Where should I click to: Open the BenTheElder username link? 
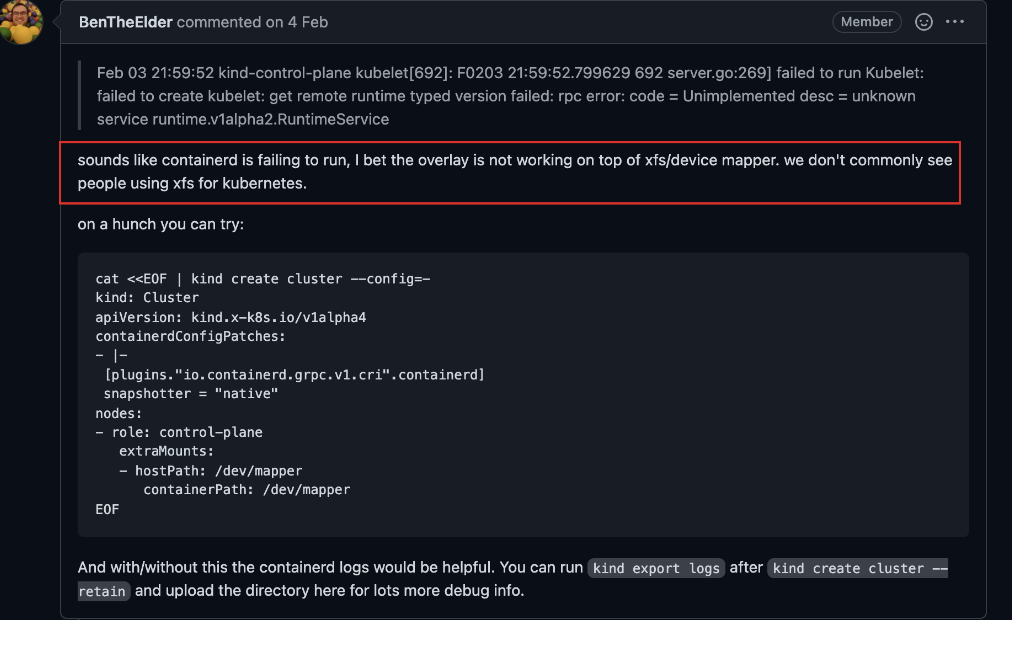point(125,22)
